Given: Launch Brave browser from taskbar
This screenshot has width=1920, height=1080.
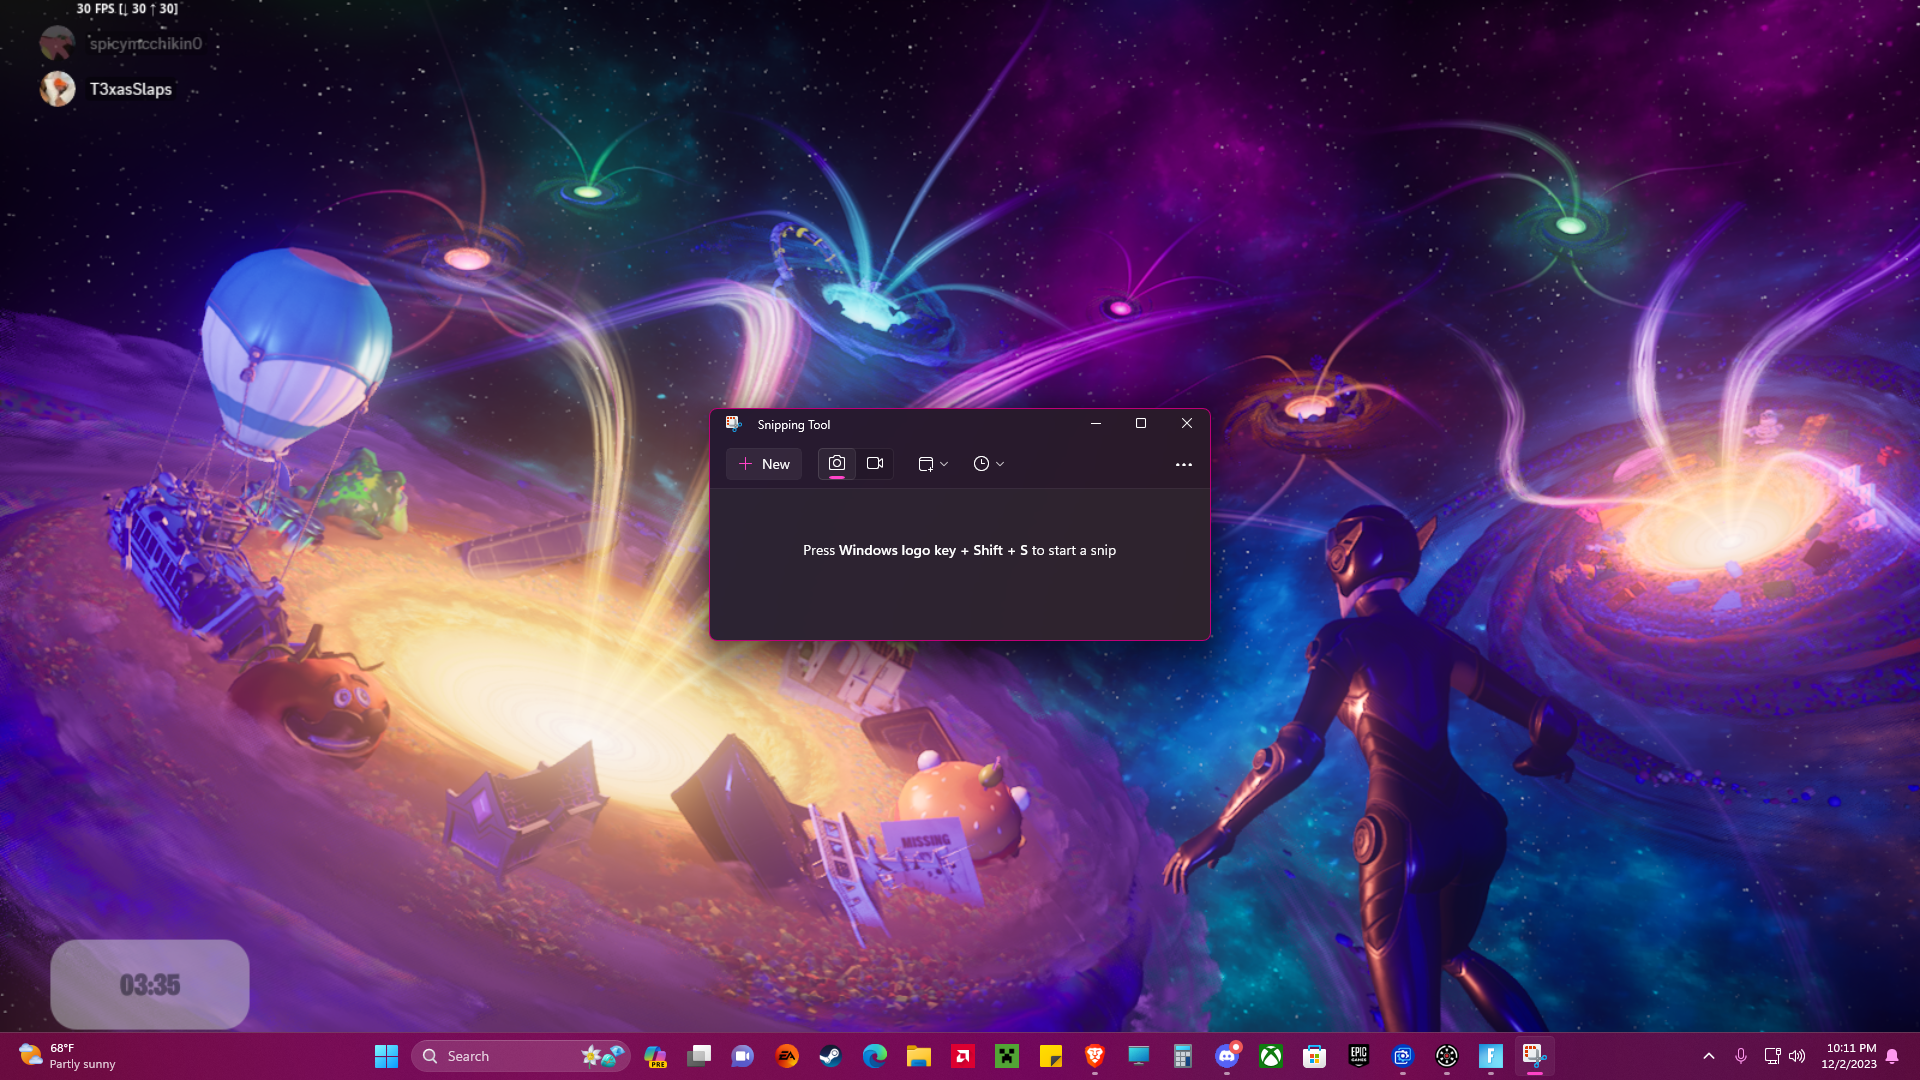Looking at the screenshot, I should pos(1095,1056).
